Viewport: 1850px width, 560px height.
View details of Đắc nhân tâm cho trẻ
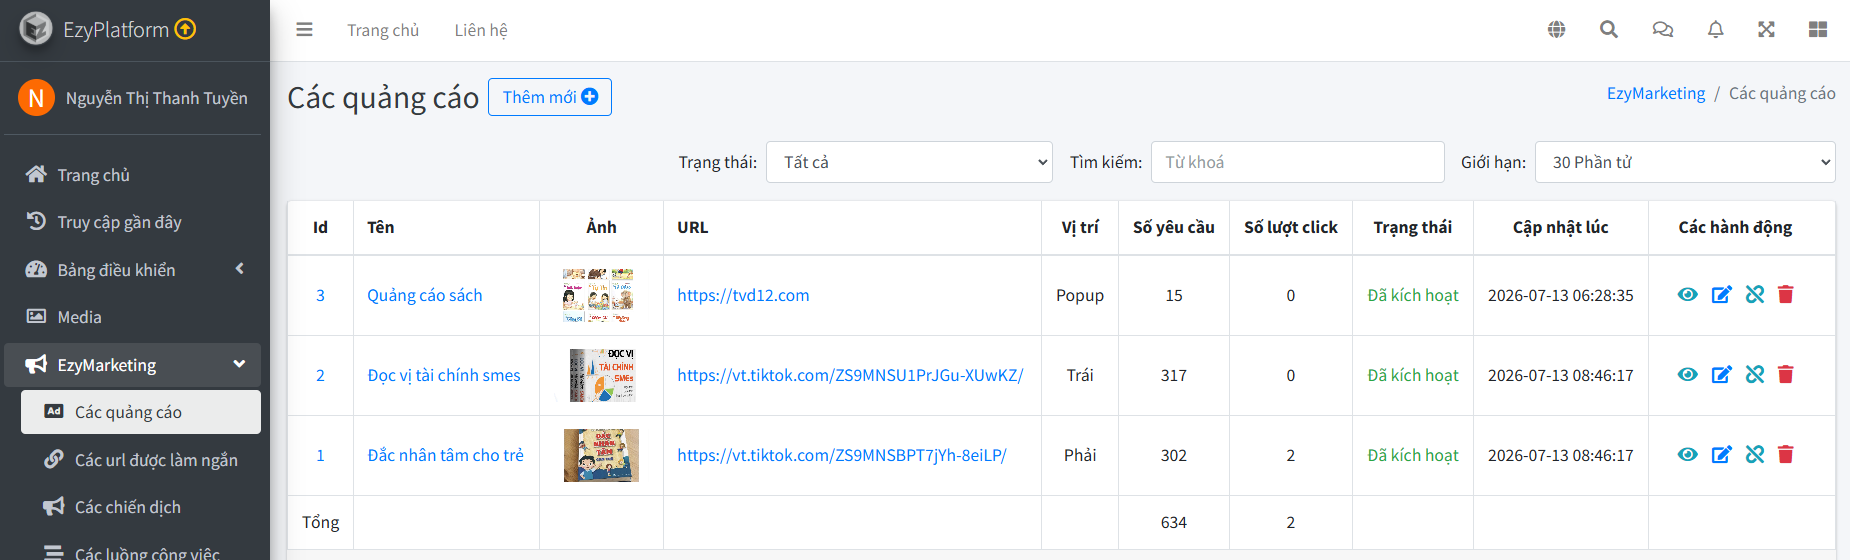(1688, 455)
